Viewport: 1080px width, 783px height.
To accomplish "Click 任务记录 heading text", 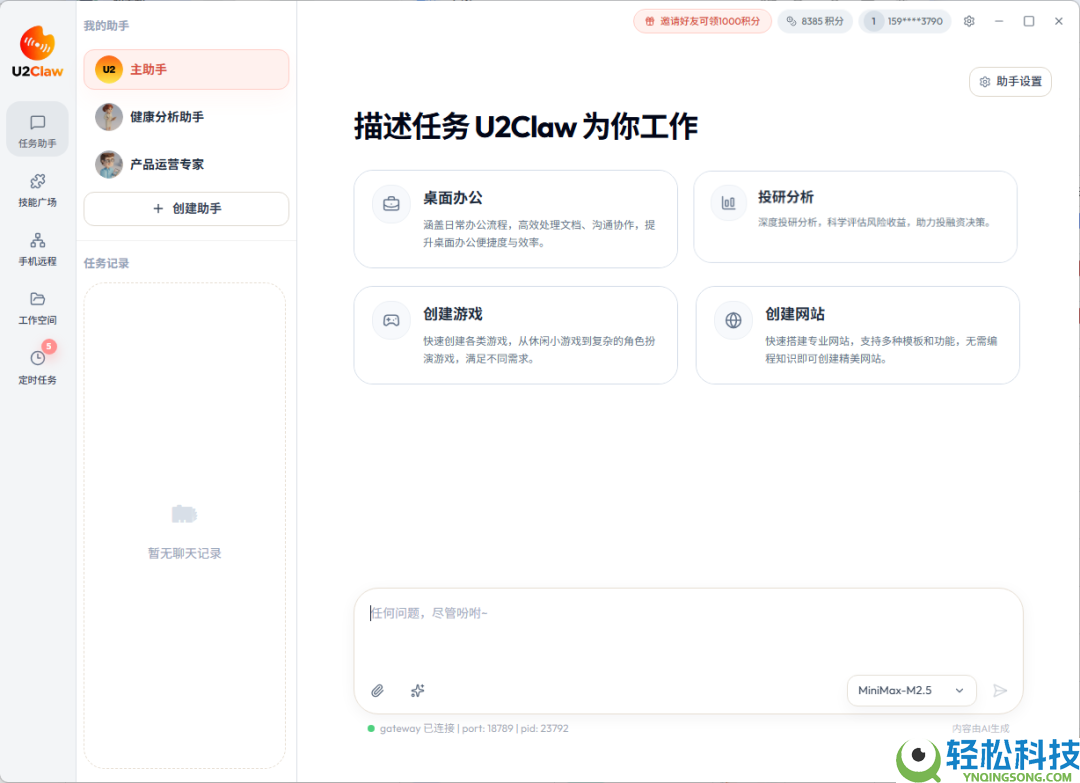I will coord(106,263).
